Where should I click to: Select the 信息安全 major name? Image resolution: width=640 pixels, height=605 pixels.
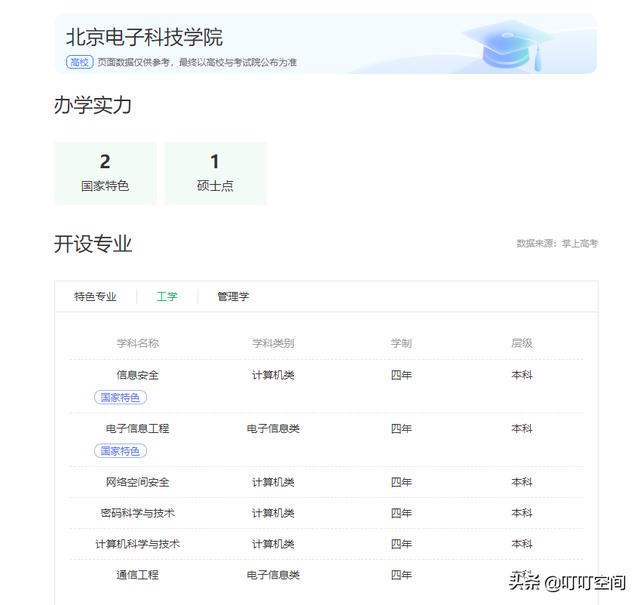pyautogui.click(x=138, y=375)
